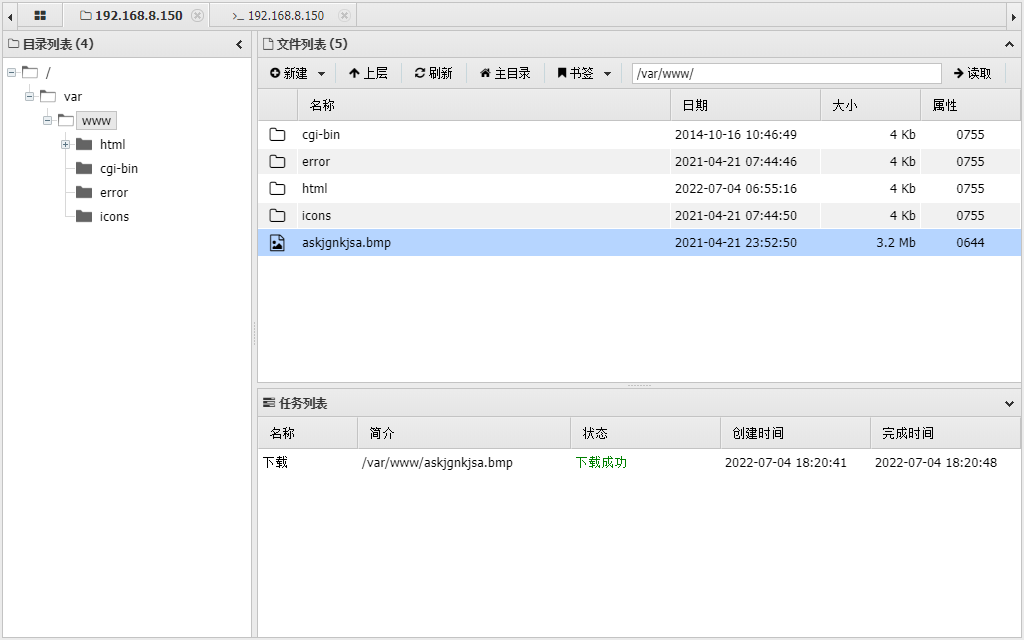Click the 读取 read button

(x=972, y=73)
